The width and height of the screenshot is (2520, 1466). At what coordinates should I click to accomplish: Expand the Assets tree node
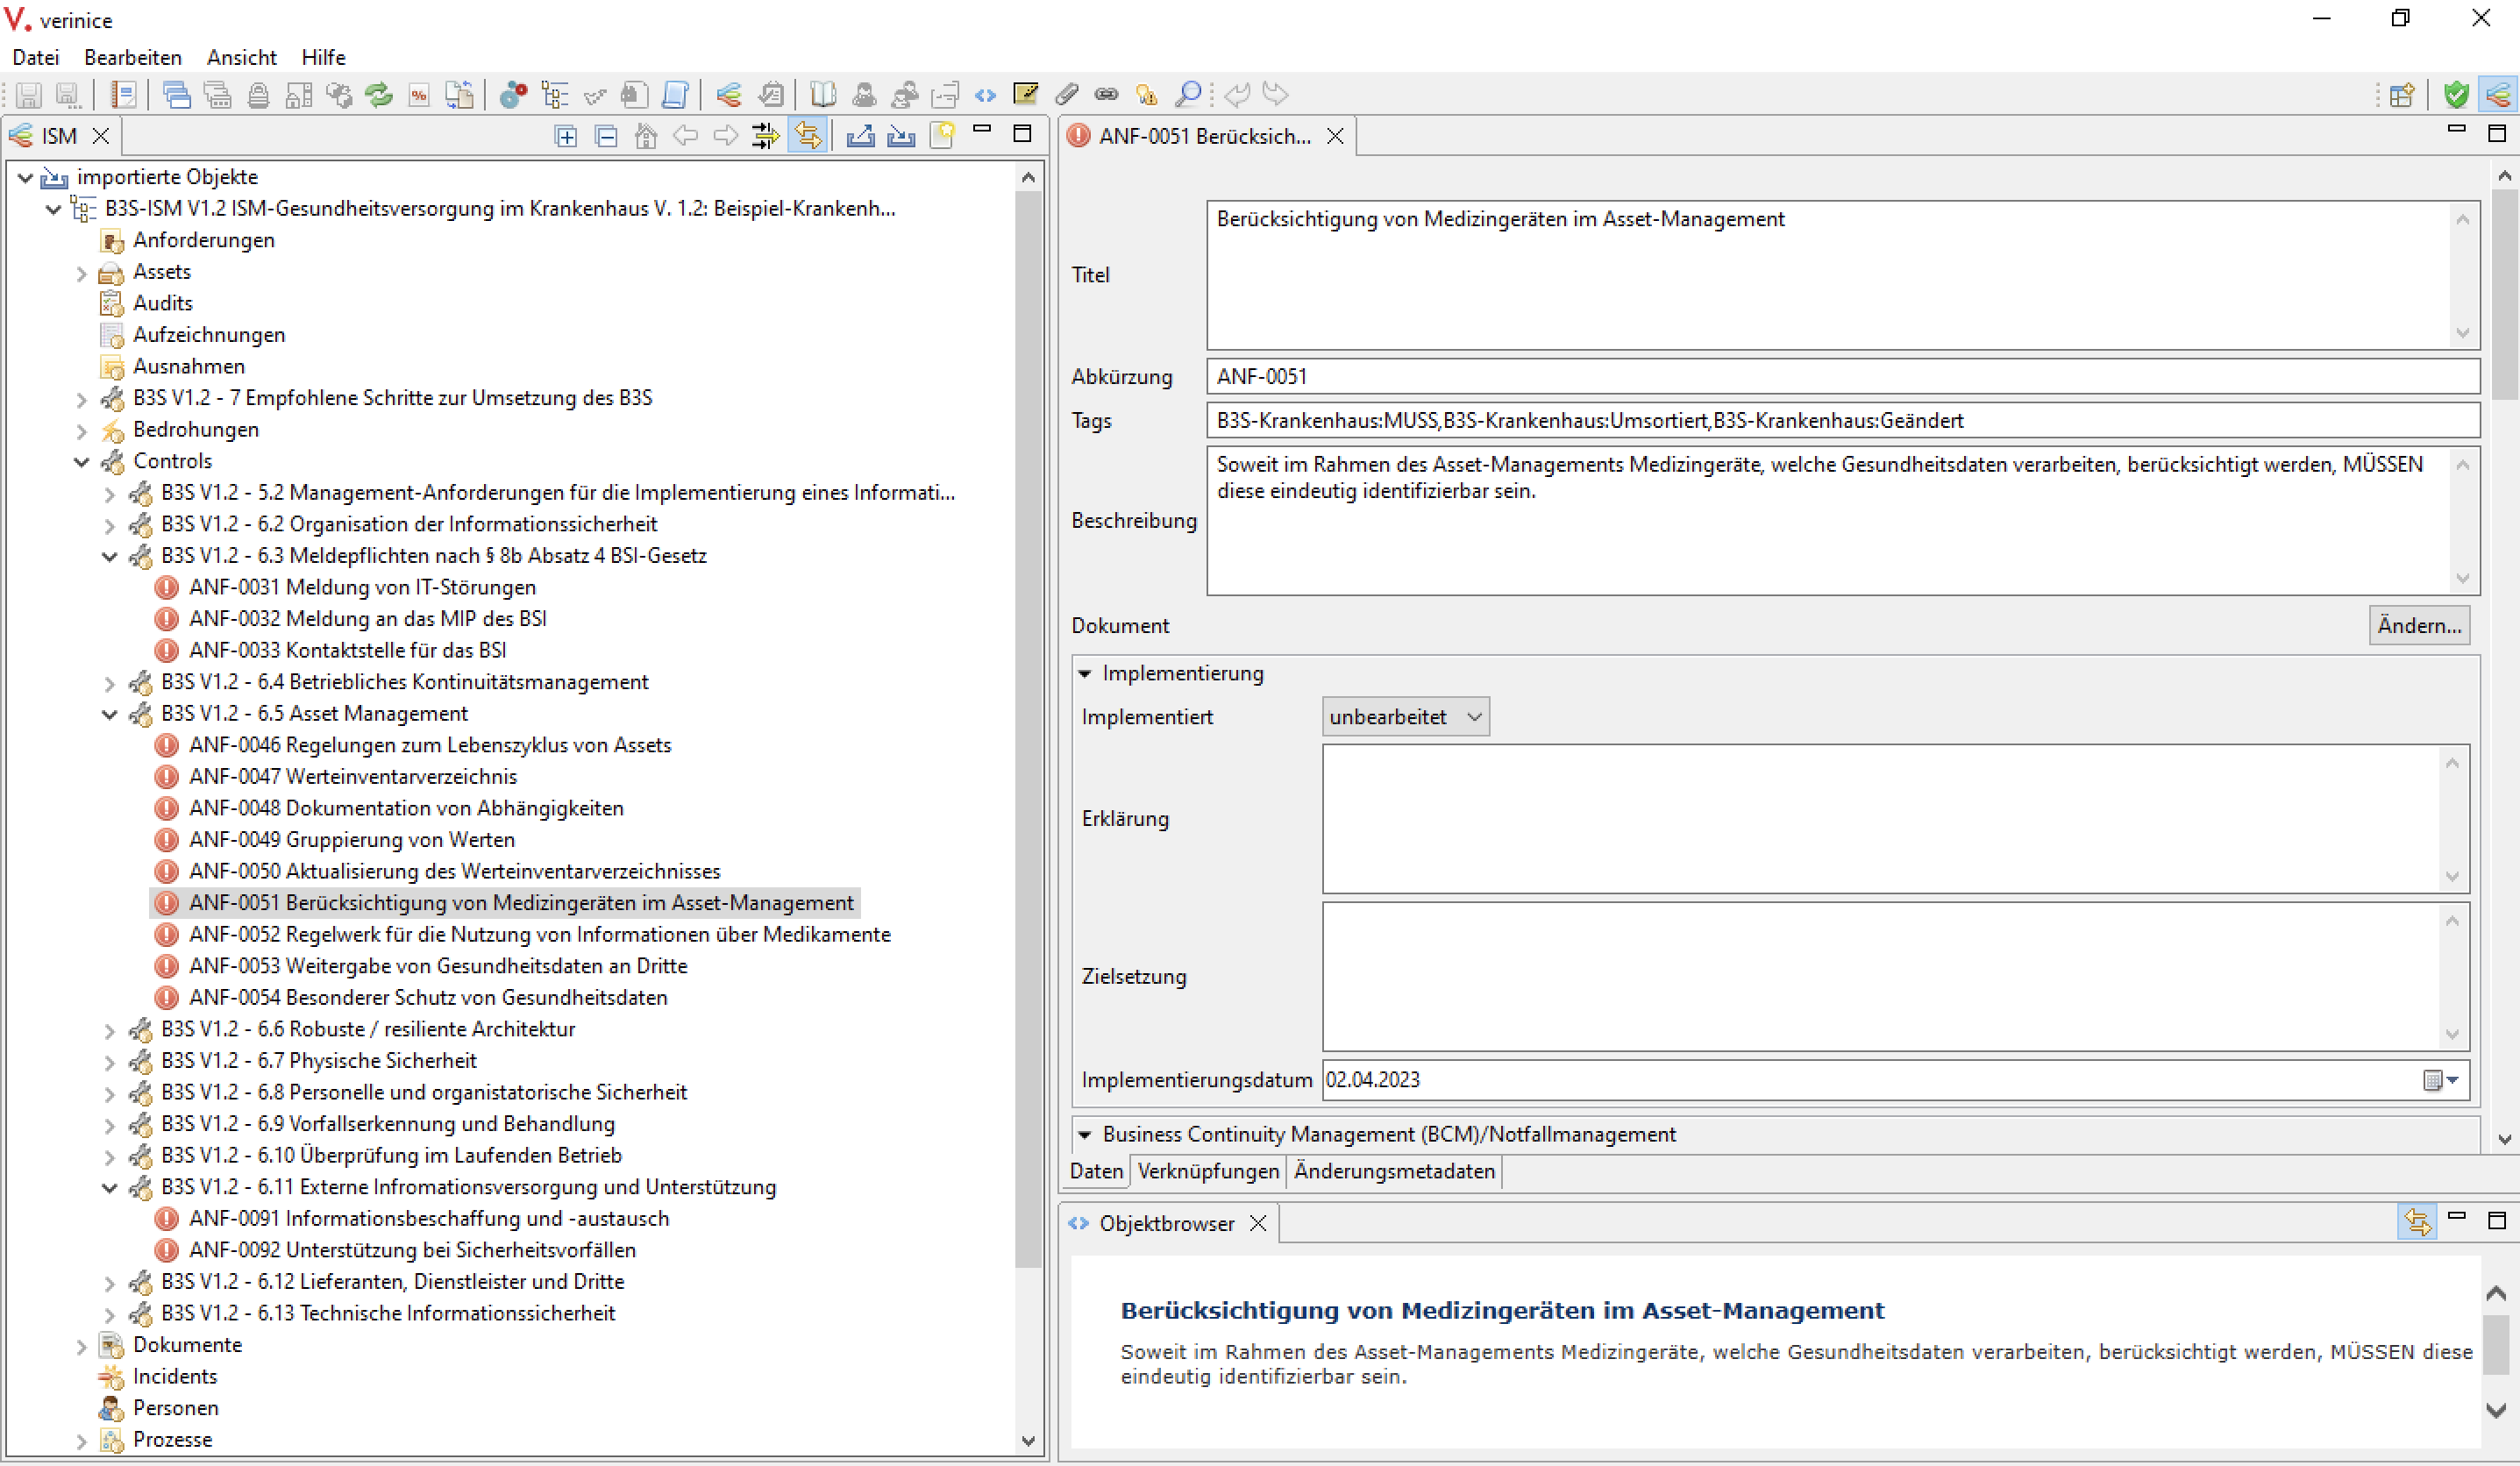point(82,273)
